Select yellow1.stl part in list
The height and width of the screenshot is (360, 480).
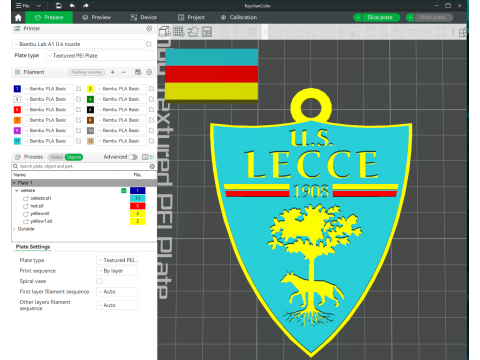tap(41, 221)
